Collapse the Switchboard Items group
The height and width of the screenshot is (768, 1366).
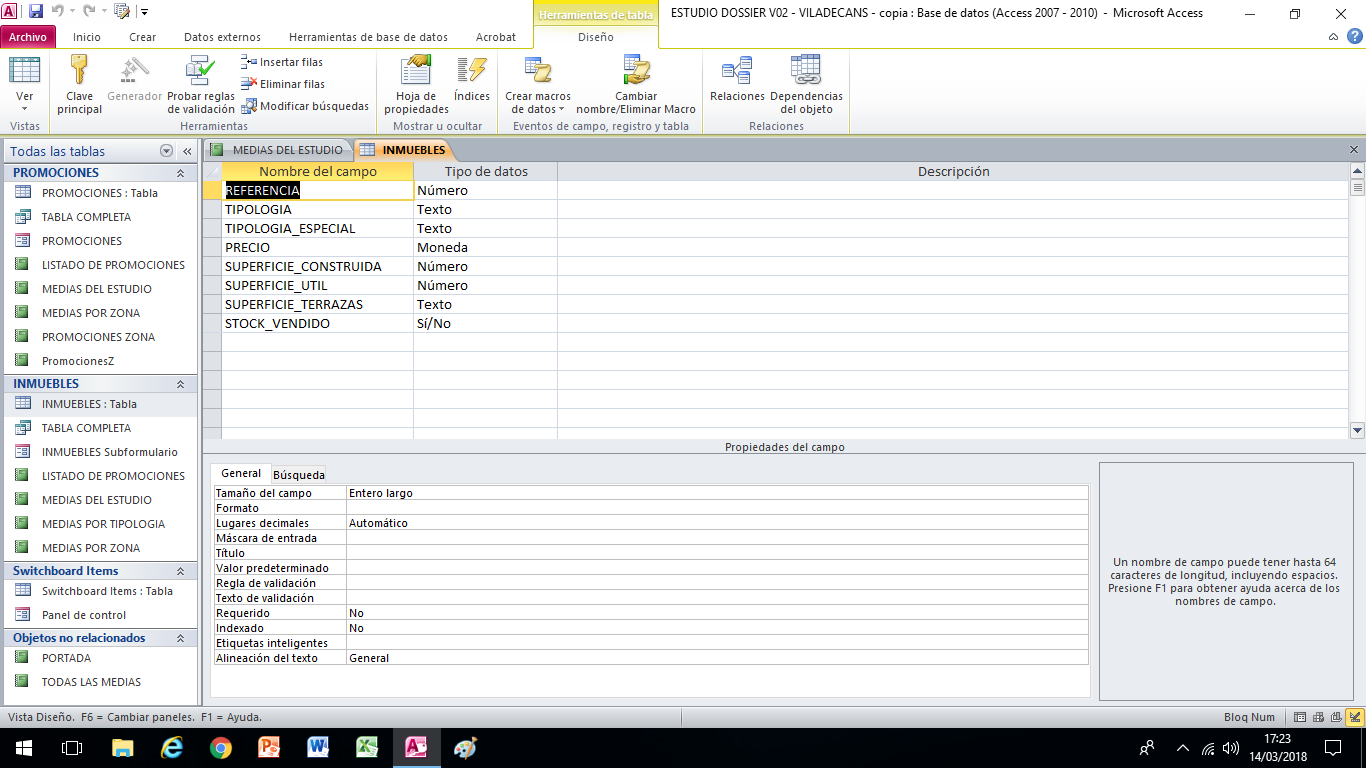click(181, 571)
